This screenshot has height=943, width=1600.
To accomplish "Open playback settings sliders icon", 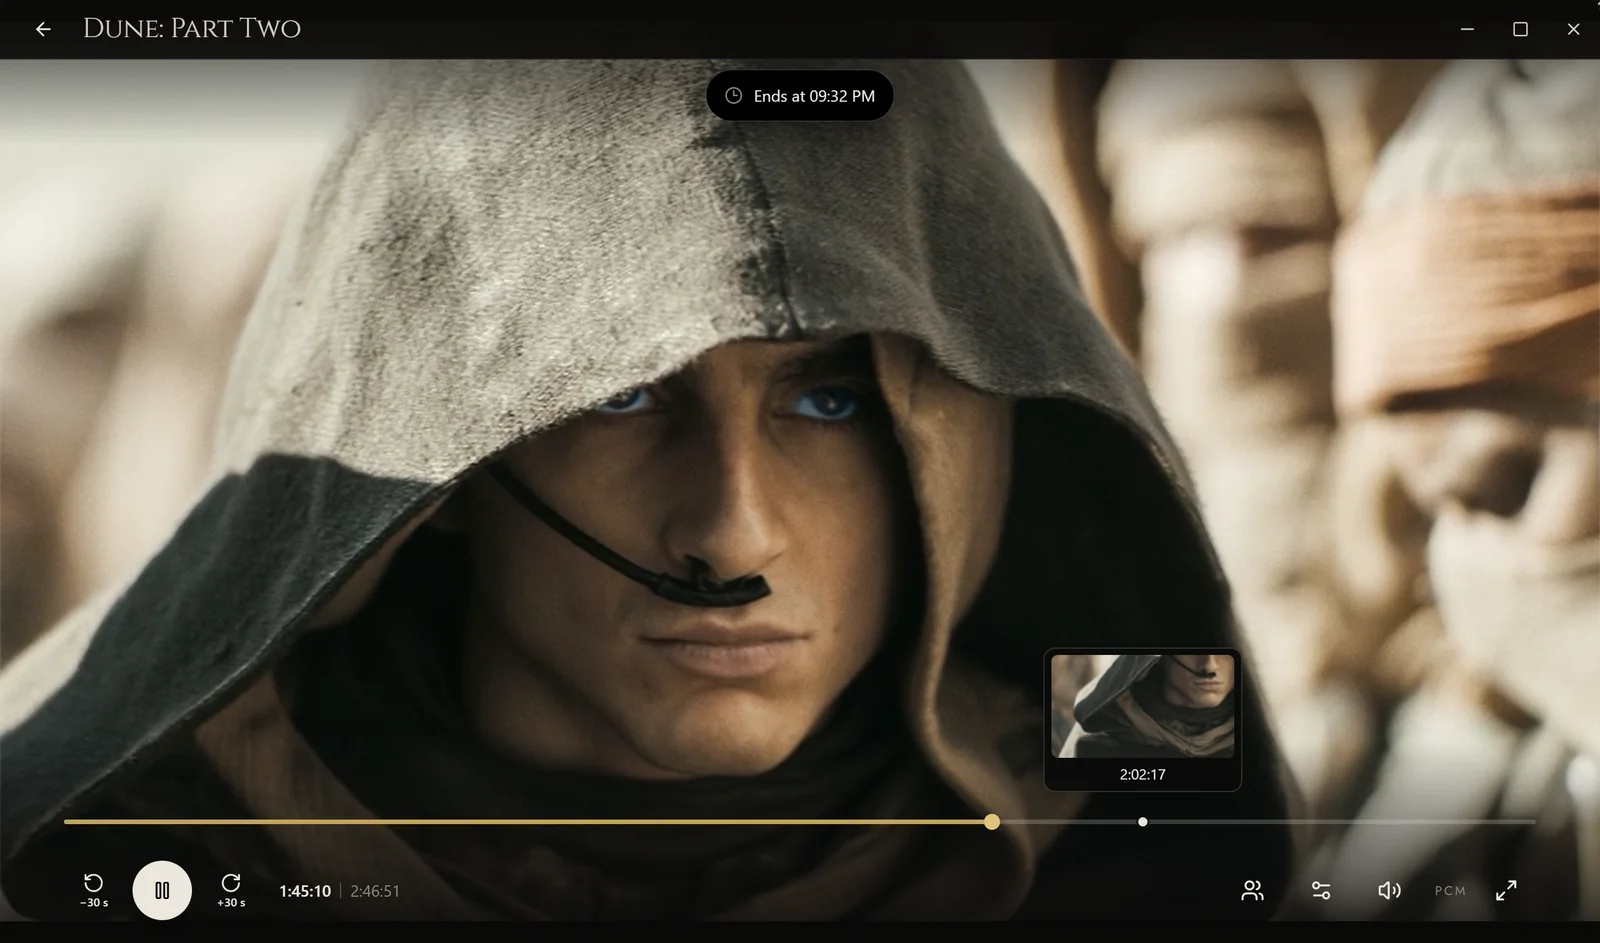I will (x=1321, y=890).
